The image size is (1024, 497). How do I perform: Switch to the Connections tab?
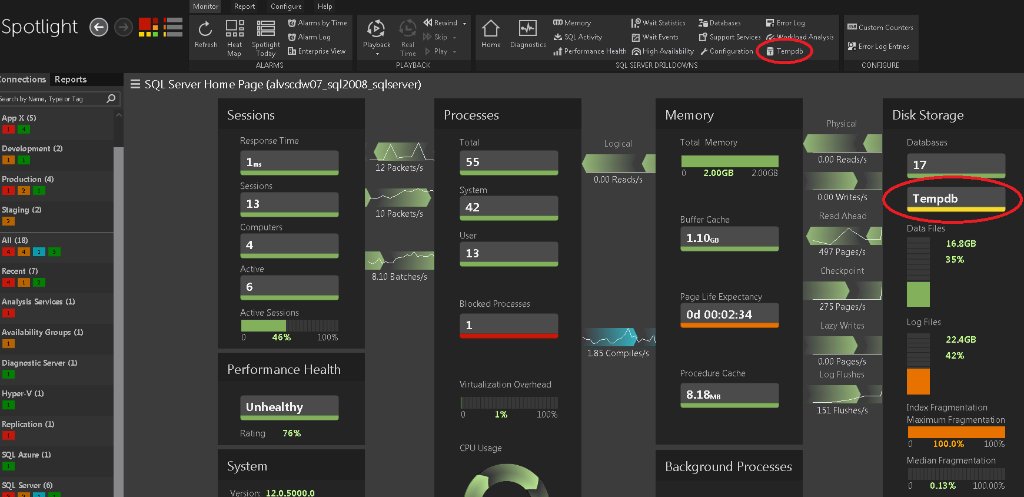(x=24, y=80)
